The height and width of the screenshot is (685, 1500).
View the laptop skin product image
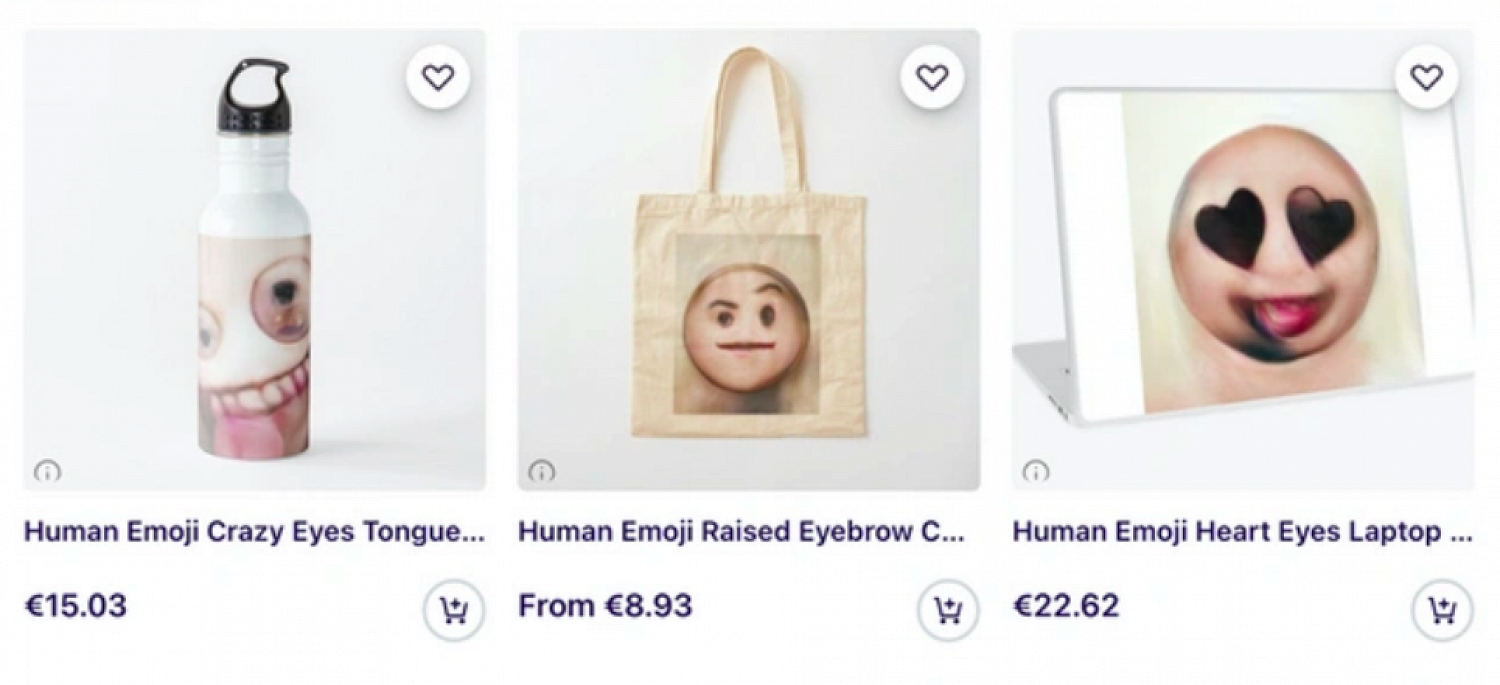pos(1243,260)
